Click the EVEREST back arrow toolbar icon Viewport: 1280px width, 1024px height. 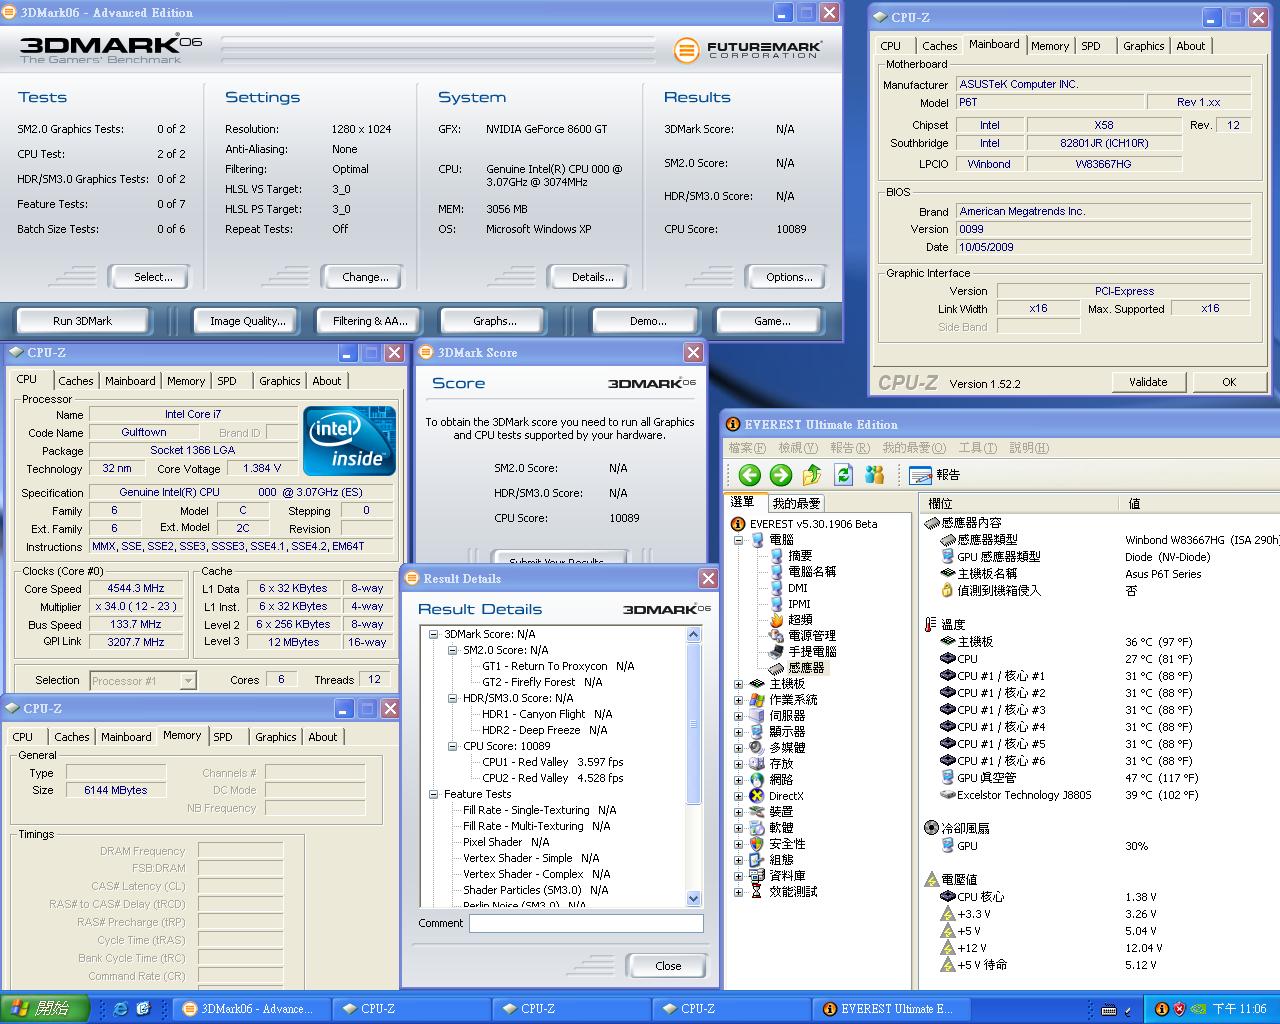click(750, 475)
